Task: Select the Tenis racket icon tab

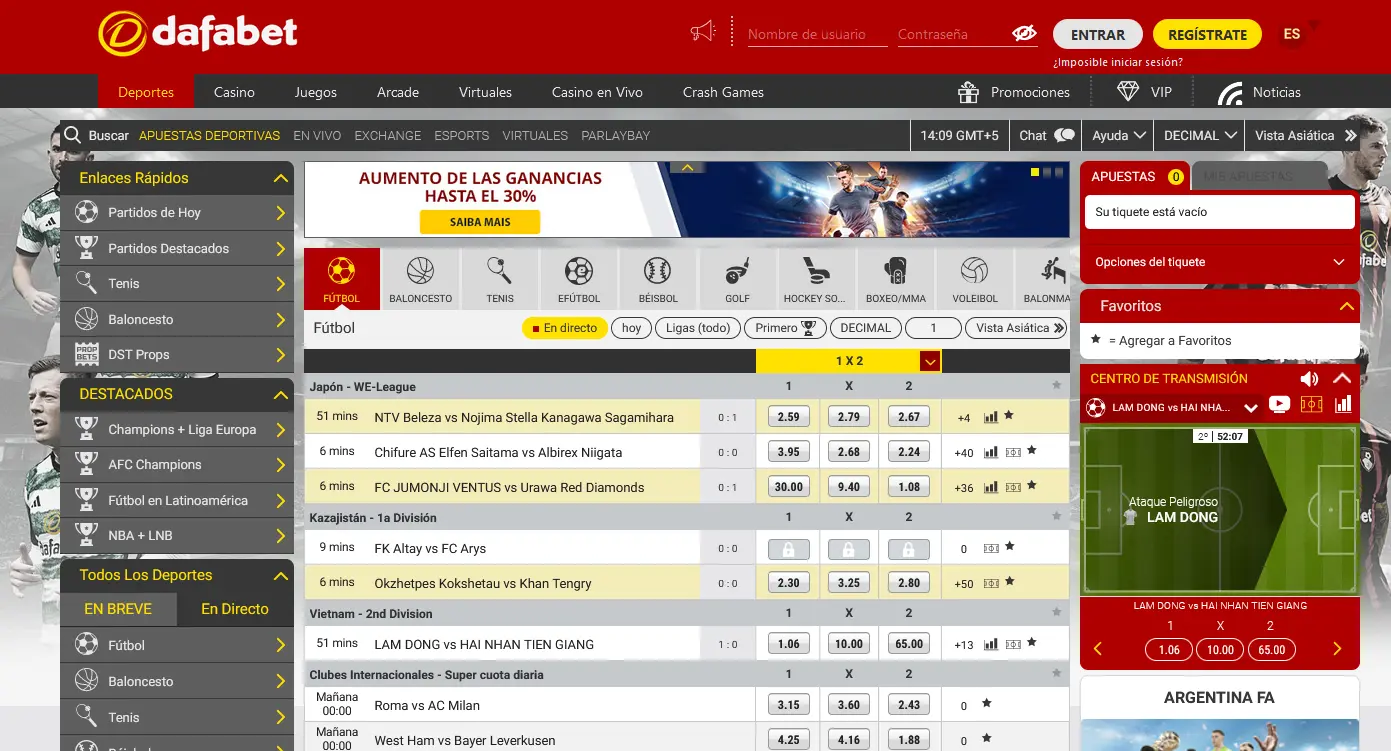Action: coord(500,278)
